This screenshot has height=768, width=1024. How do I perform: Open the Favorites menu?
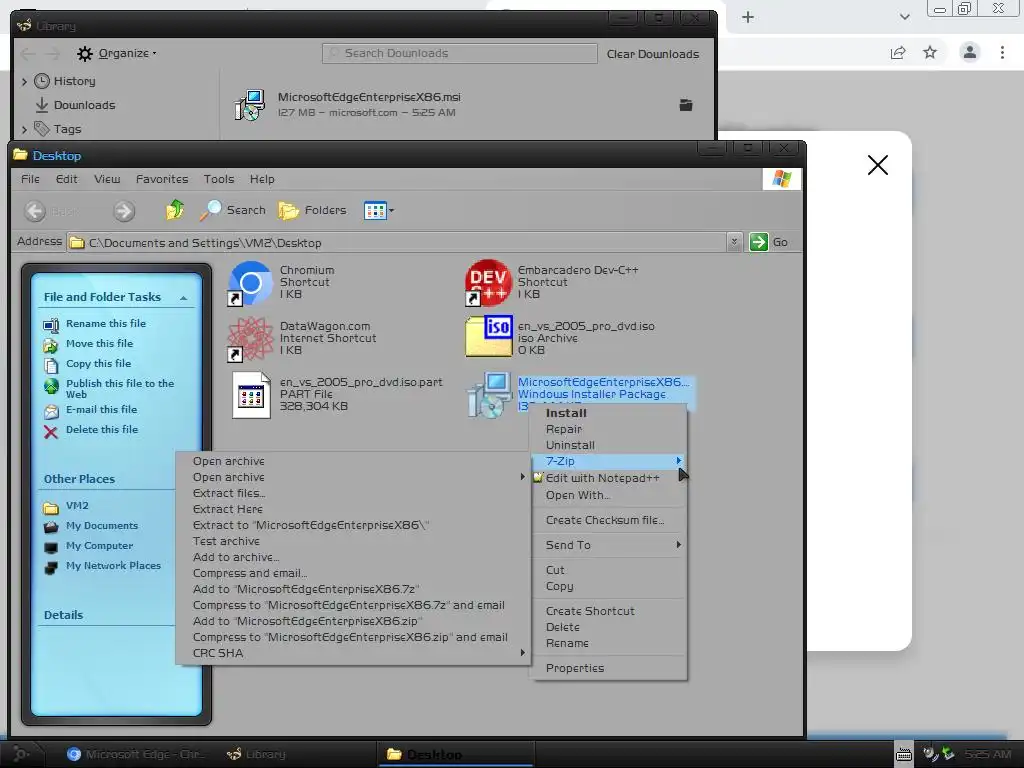tap(162, 179)
